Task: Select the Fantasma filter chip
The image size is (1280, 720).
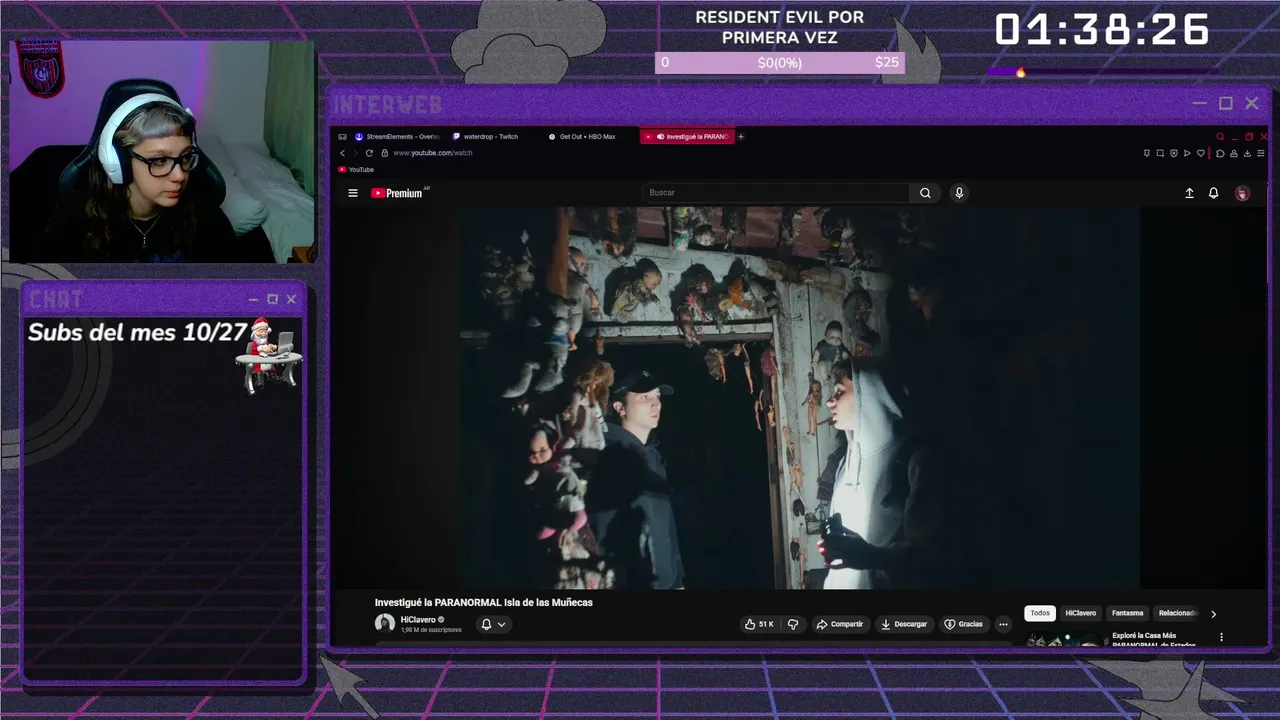Action: click(1127, 613)
